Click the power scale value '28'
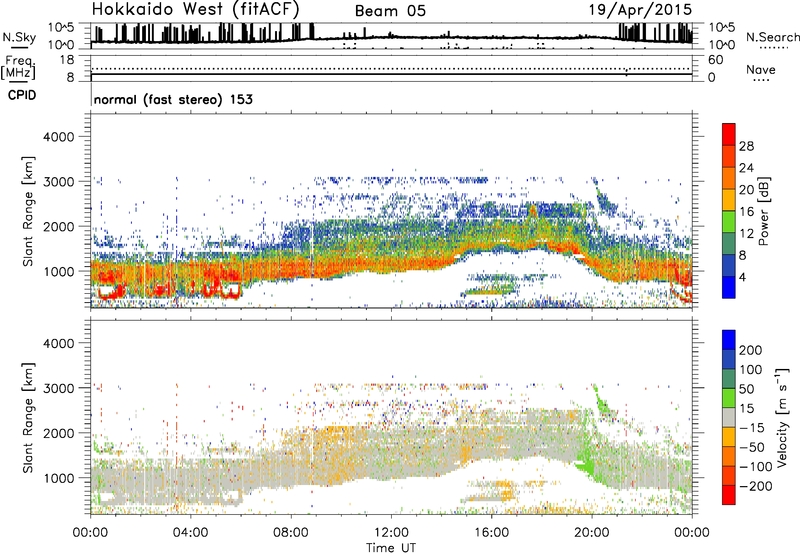800x554 pixels. 746,146
